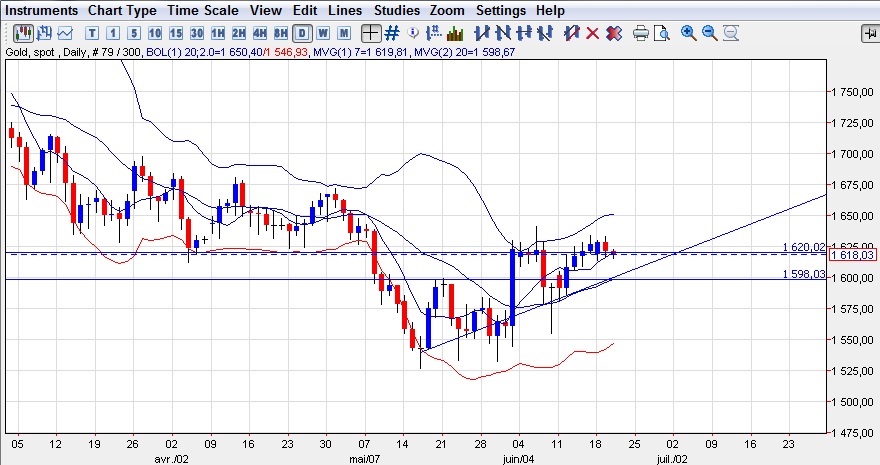Switch to line chart type icon
The height and width of the screenshot is (465, 880).
(65, 33)
